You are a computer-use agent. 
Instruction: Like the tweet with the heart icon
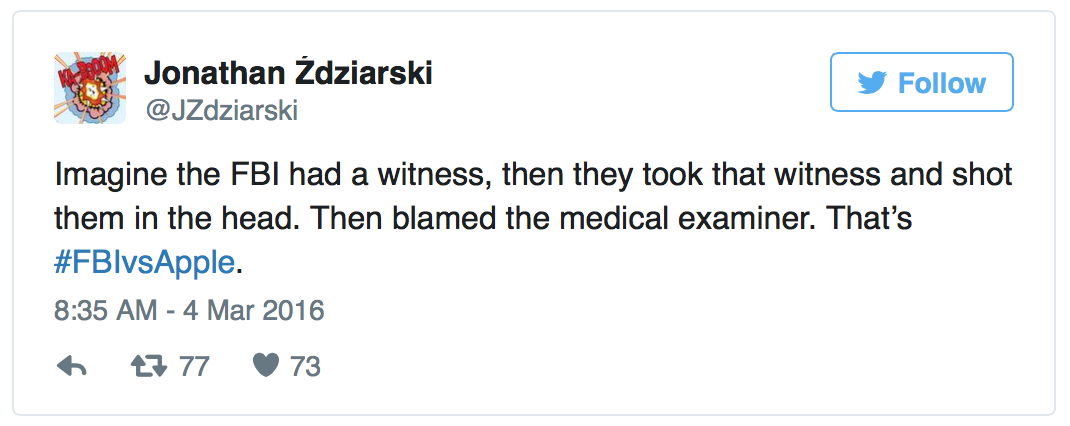click(265, 367)
